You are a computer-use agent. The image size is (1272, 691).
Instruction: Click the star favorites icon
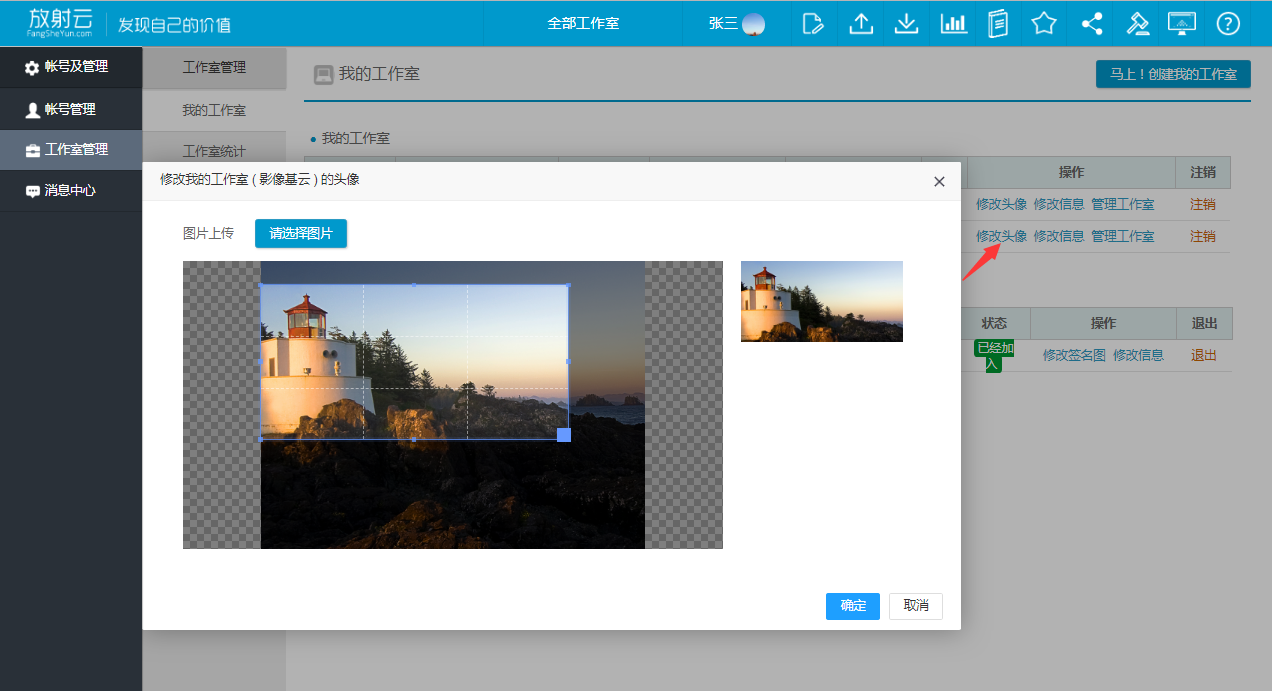pos(1044,23)
